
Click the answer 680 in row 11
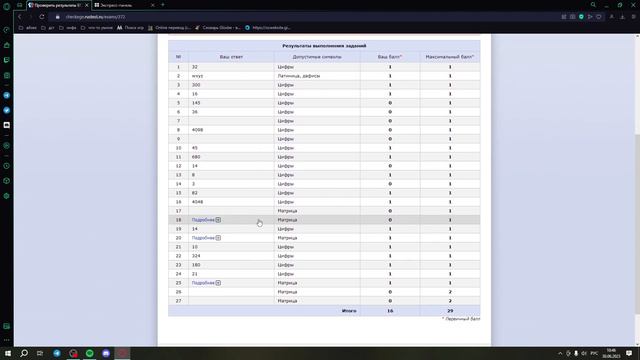pyautogui.click(x=196, y=157)
